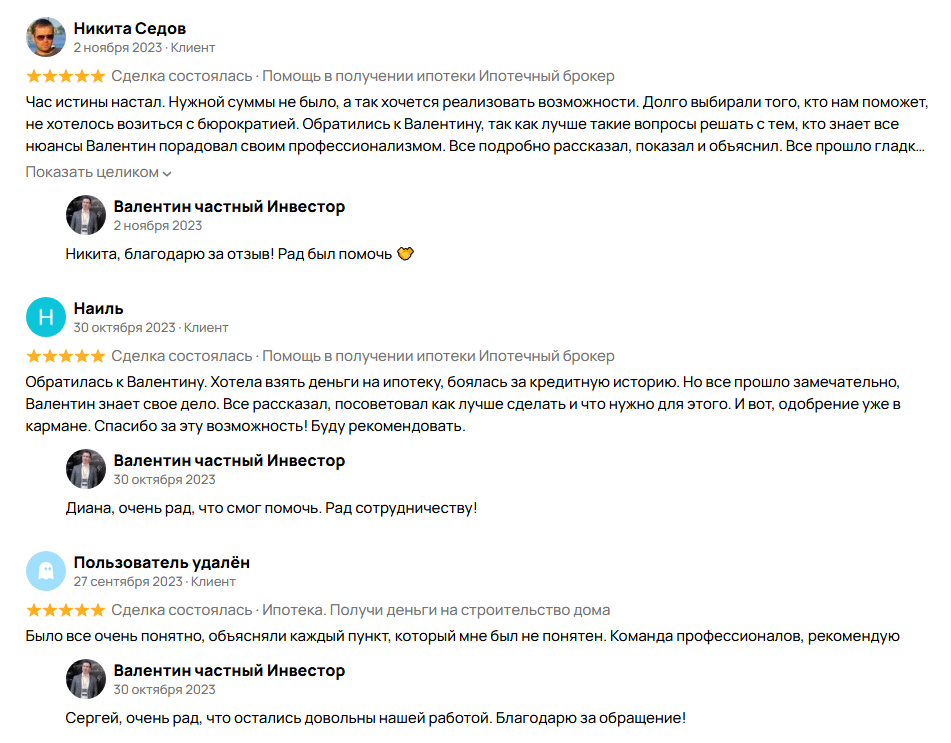
Task: Click the star rating on Наиль's review
Action: click(x=65, y=356)
